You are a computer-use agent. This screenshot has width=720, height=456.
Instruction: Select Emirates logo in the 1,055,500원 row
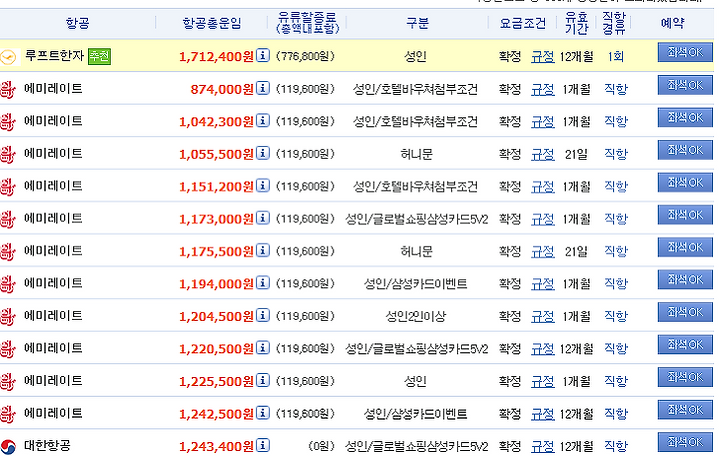(8, 154)
